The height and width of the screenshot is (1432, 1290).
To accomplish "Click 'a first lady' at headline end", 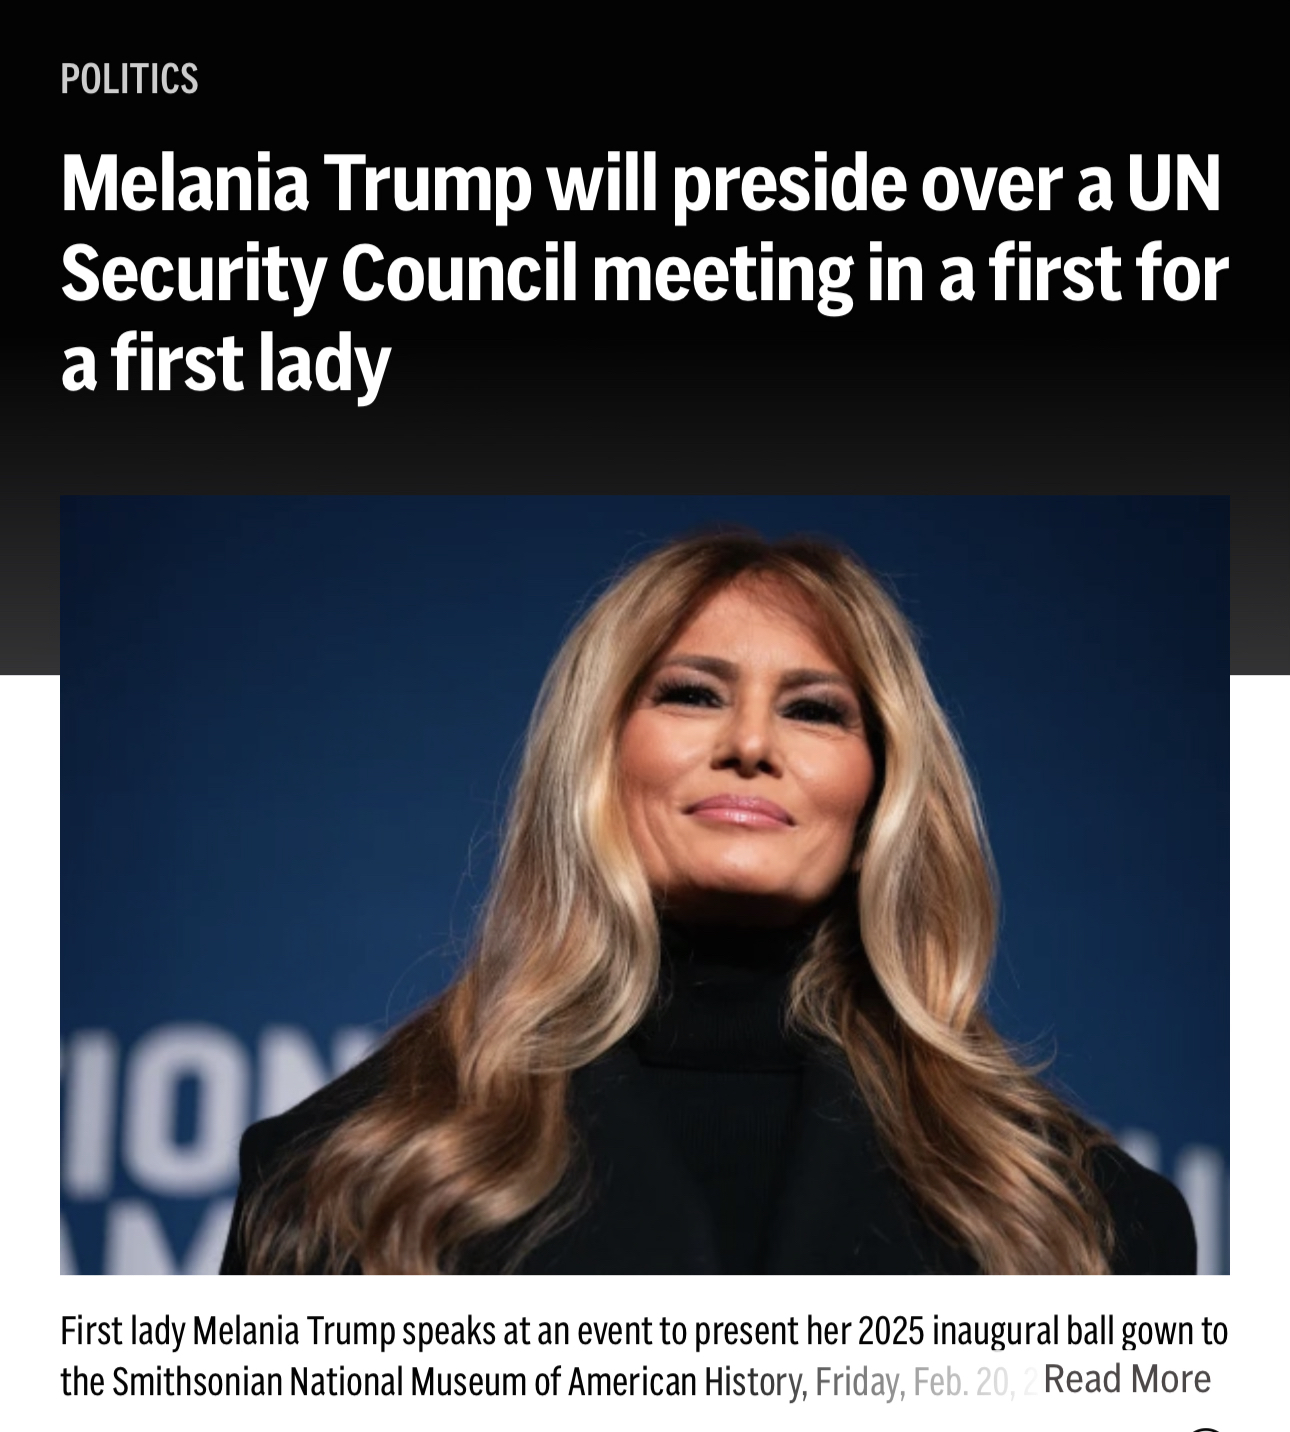I will tap(225, 363).
